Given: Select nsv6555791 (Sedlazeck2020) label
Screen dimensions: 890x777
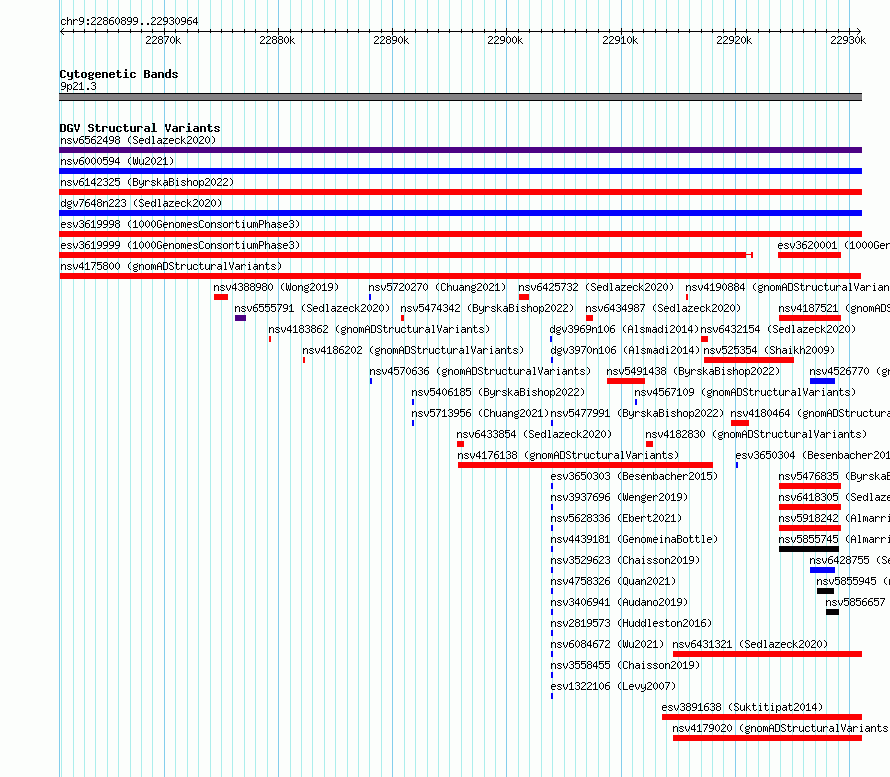Looking at the screenshot, I should [x=312, y=308].
